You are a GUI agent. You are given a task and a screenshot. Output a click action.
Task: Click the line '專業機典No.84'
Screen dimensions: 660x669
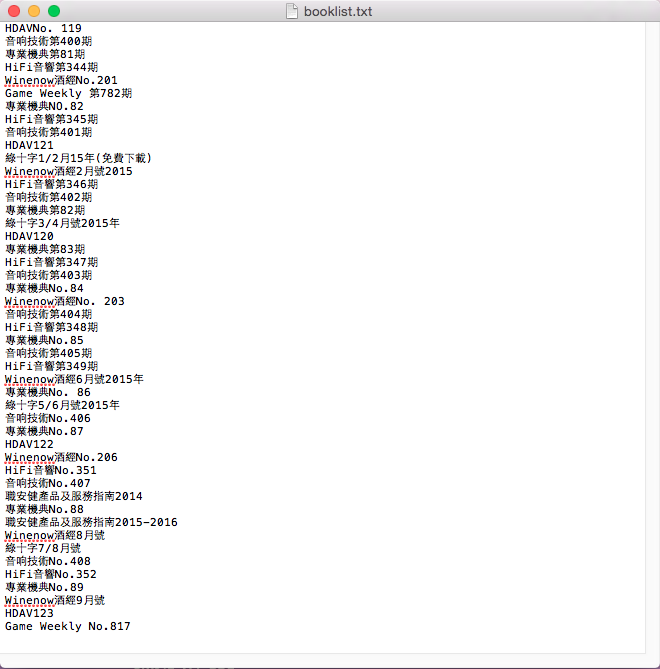point(44,288)
